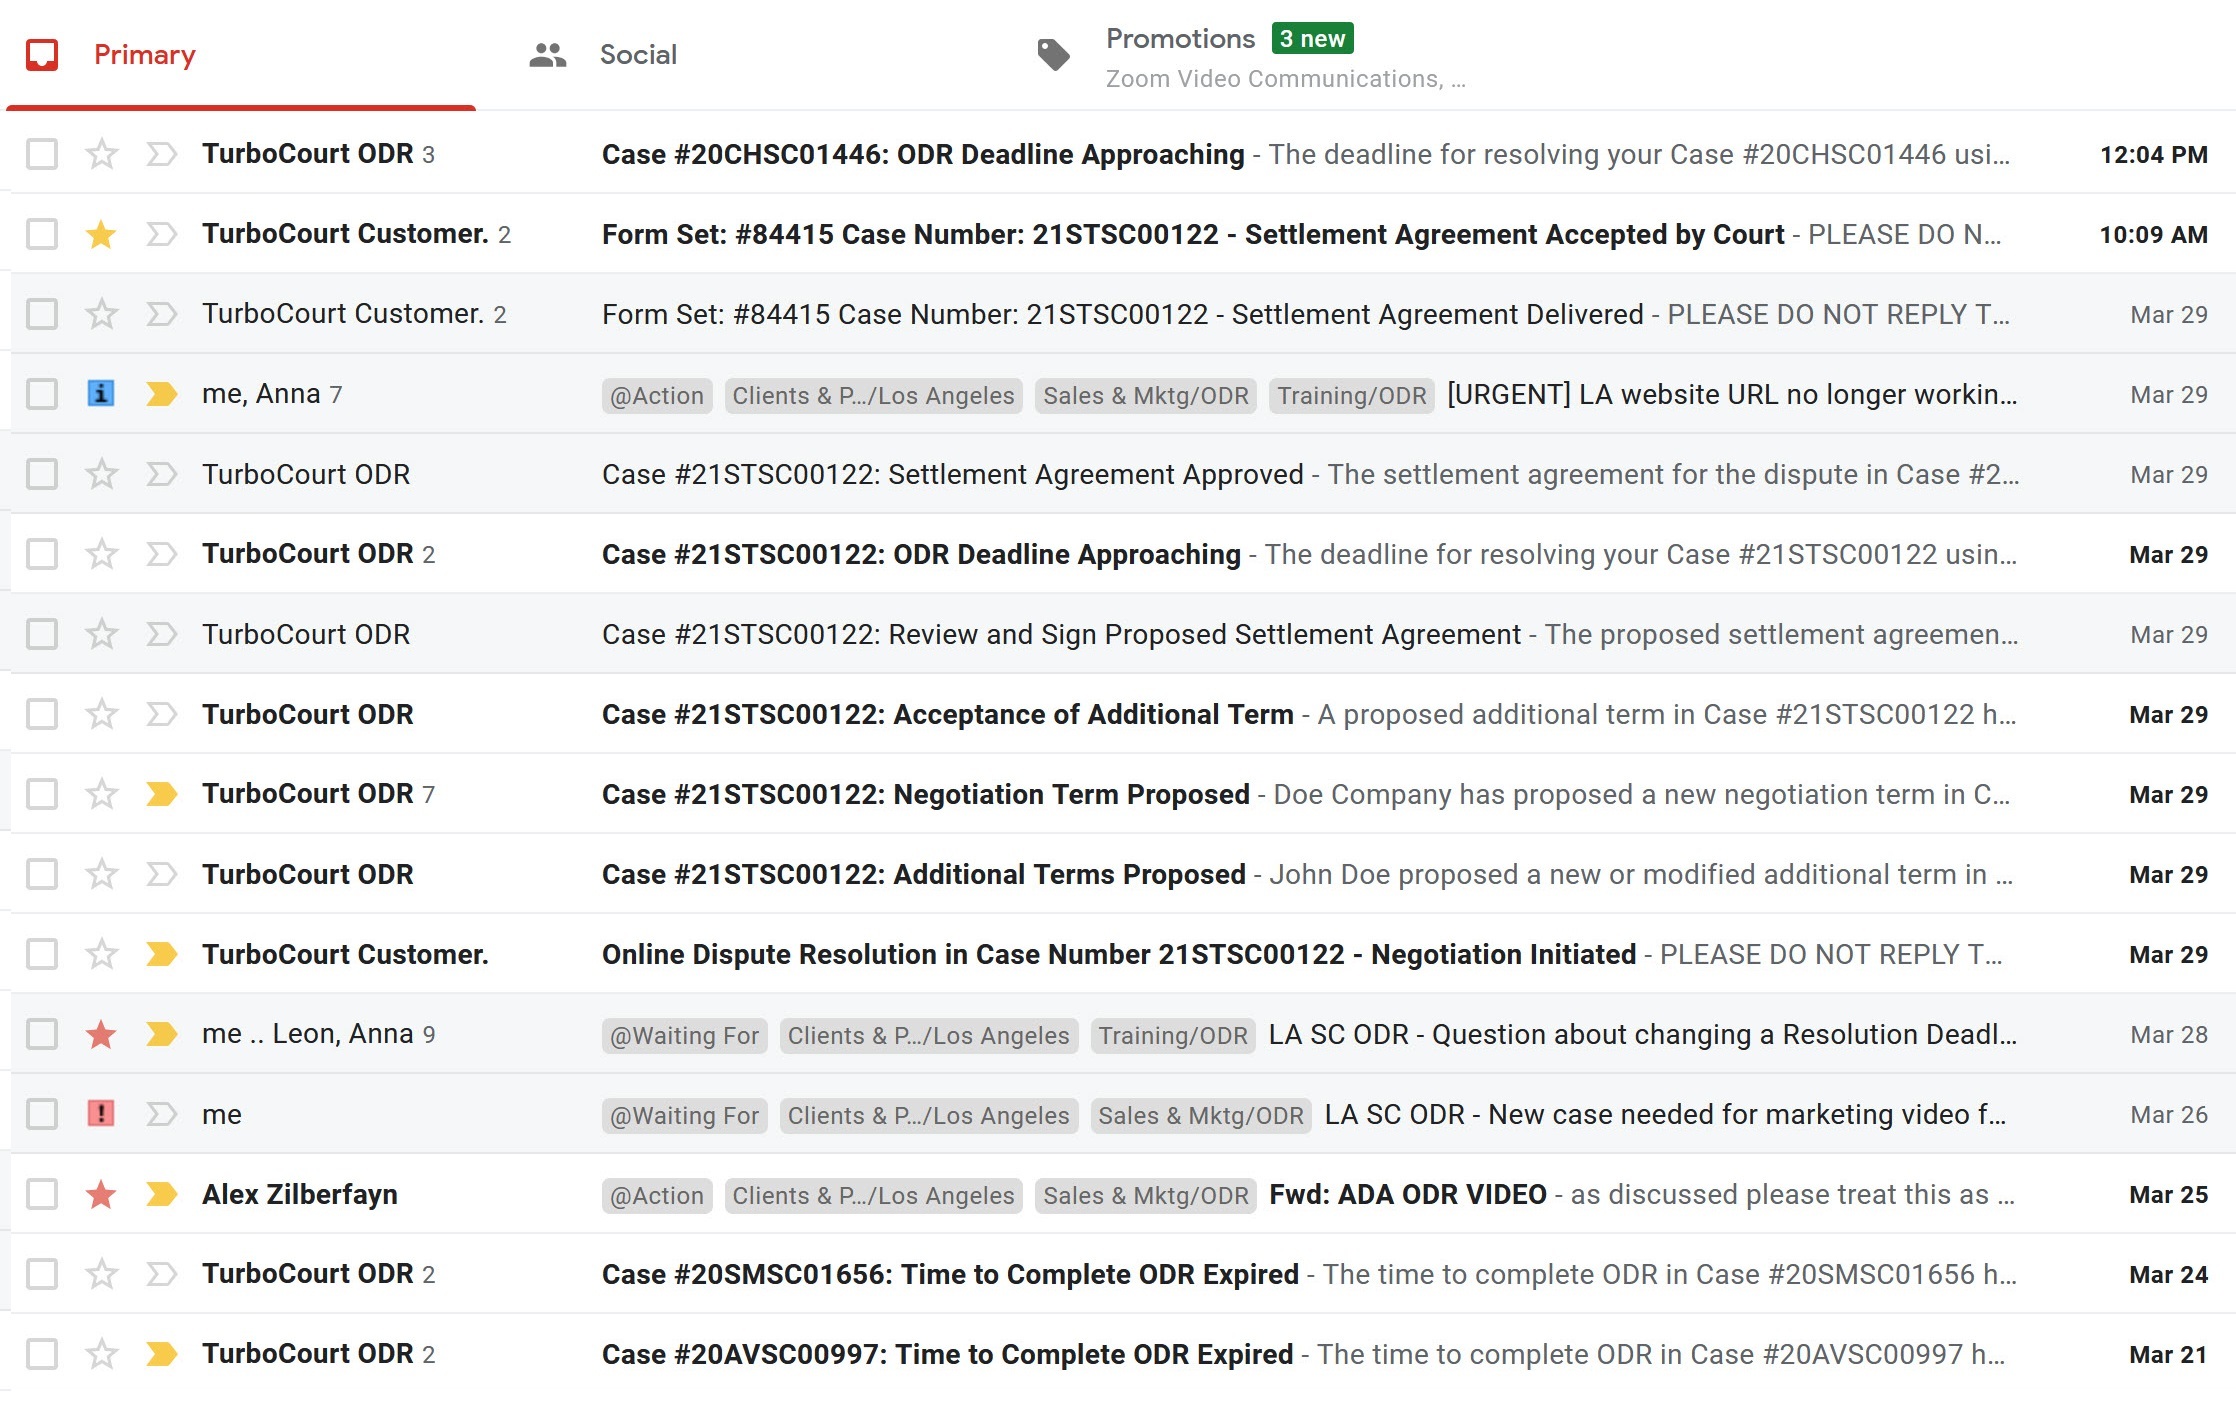Viewport: 2236px width, 1402px height.
Task: Check the box next to the Alex Zilberfayn email
Action: click(42, 1194)
